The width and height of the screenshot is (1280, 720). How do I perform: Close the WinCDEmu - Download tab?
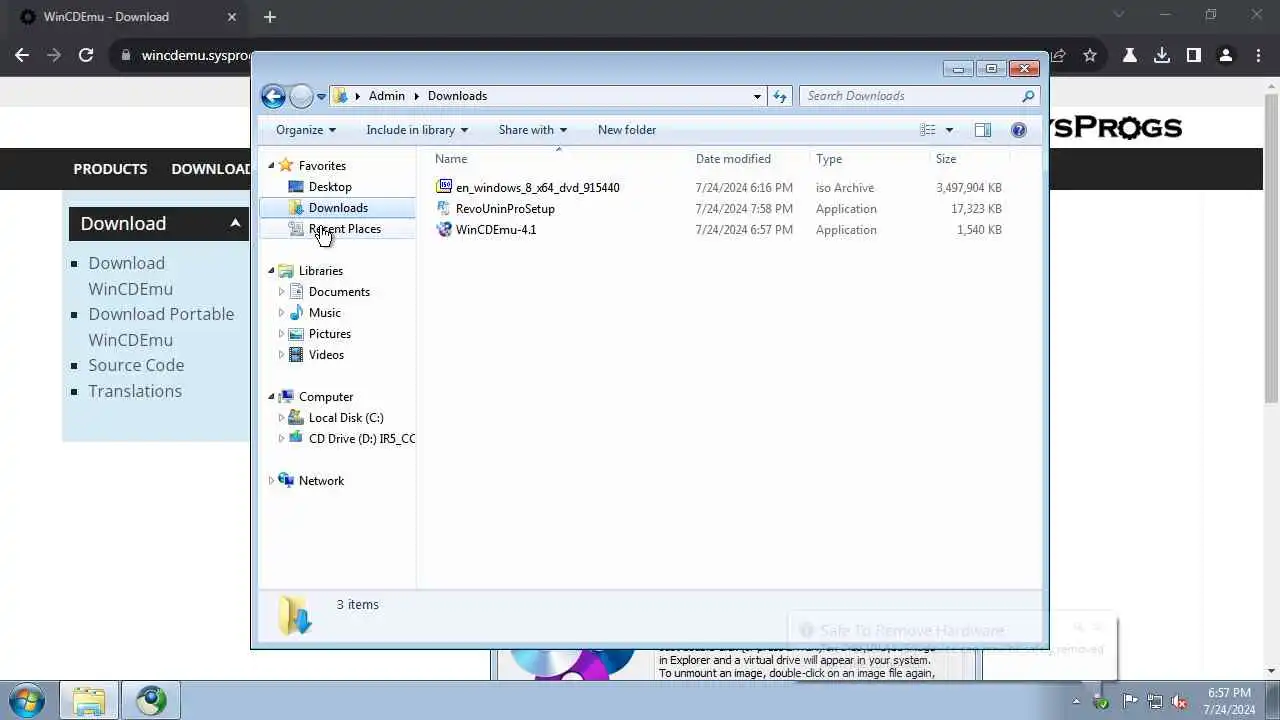232,17
